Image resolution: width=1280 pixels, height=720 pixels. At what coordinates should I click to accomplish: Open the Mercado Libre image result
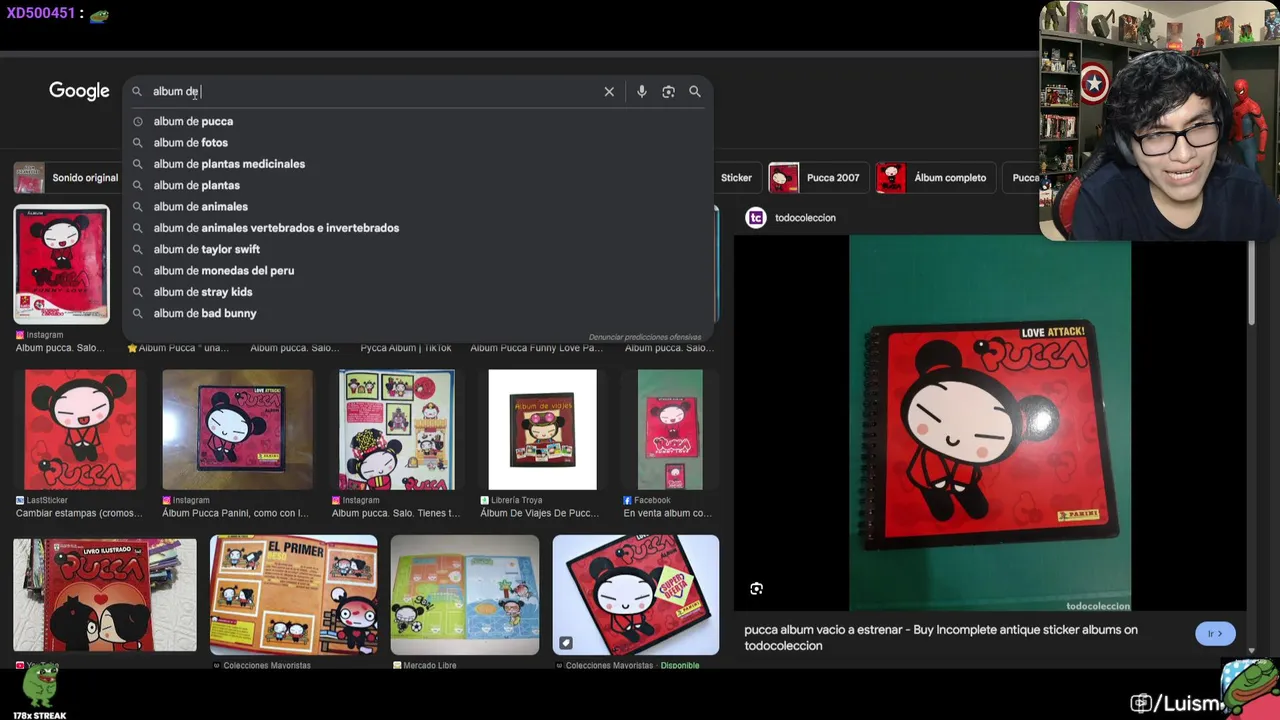click(x=465, y=595)
